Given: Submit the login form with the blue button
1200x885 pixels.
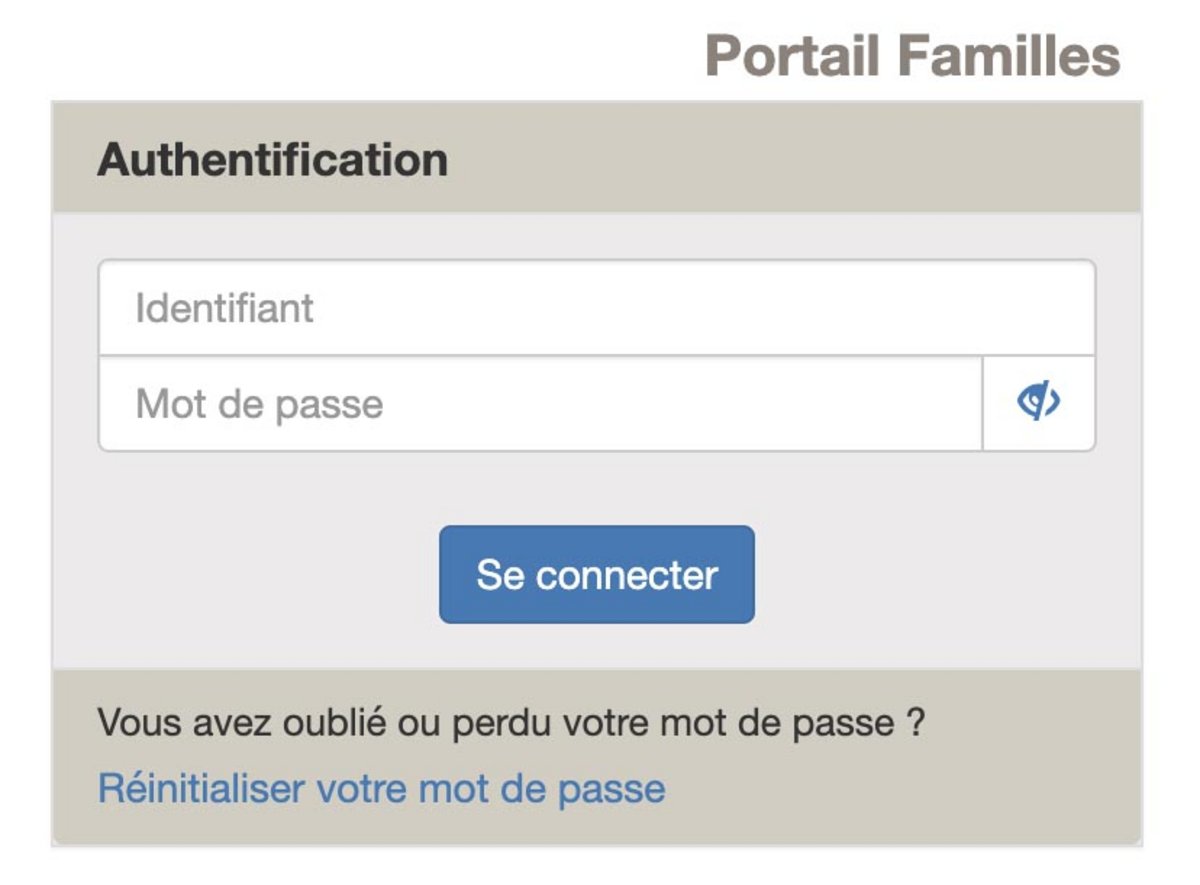Looking at the screenshot, I should [597, 575].
